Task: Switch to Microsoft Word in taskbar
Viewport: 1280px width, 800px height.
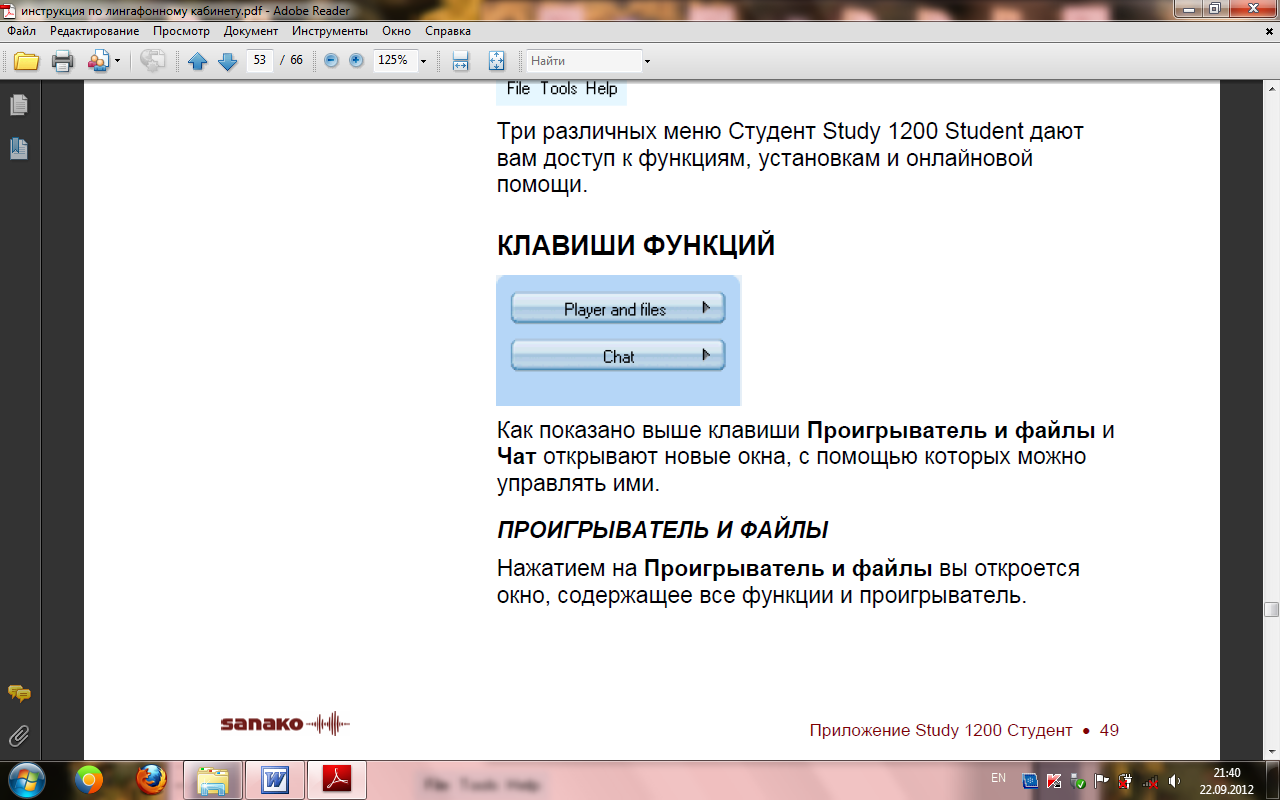Action: (x=275, y=780)
